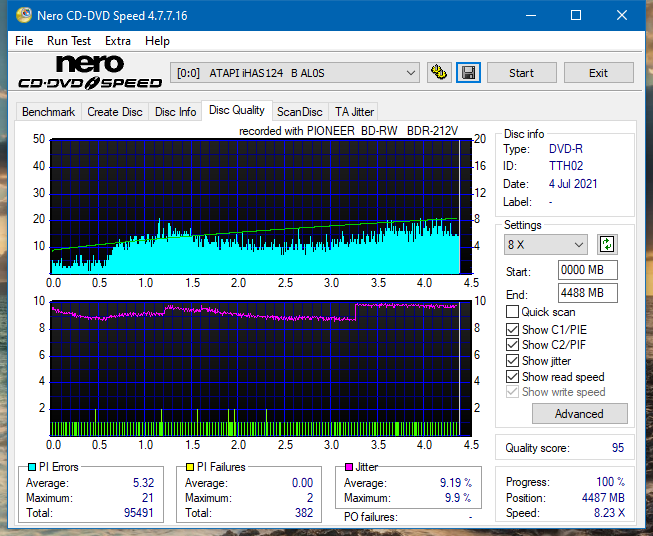The width and height of the screenshot is (653, 536).
Task: Open the 8 X speed dropdown
Action: click(x=546, y=244)
